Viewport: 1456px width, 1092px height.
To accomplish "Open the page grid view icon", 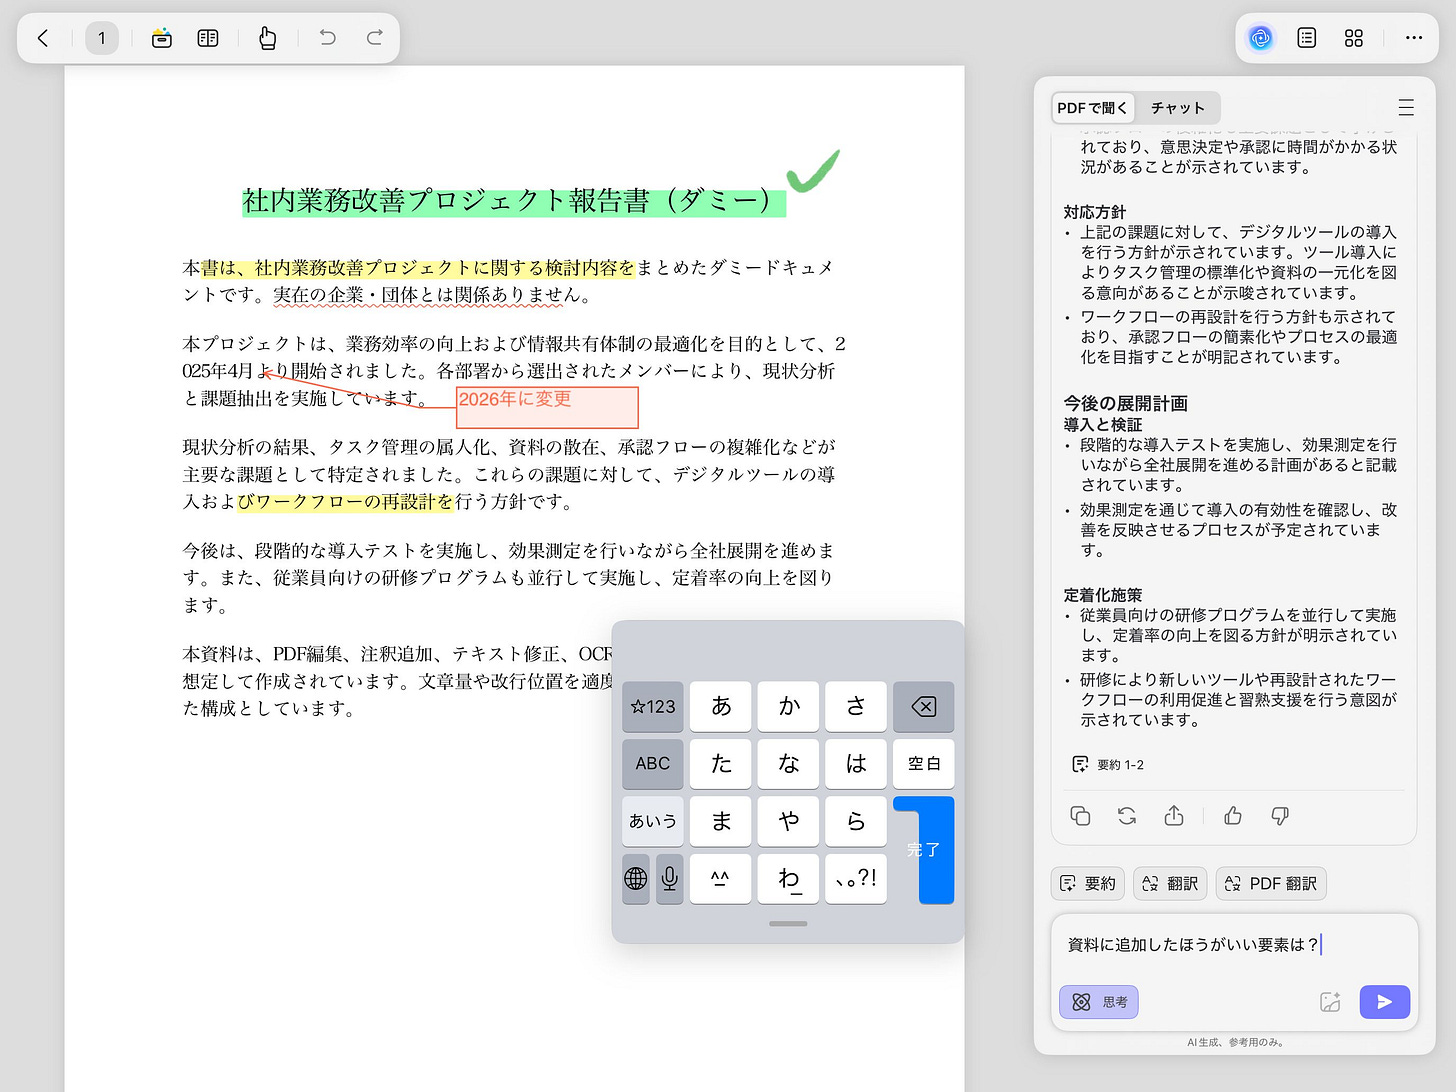I will click(1353, 38).
